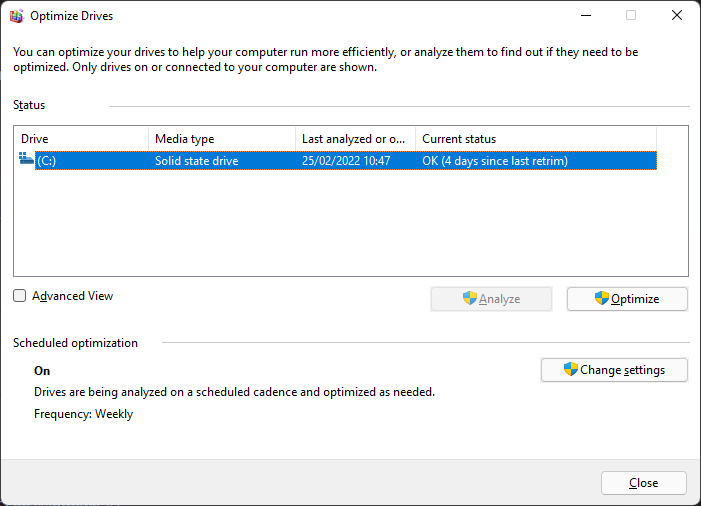
Task: Click the C: drive icon
Action: click(26, 160)
